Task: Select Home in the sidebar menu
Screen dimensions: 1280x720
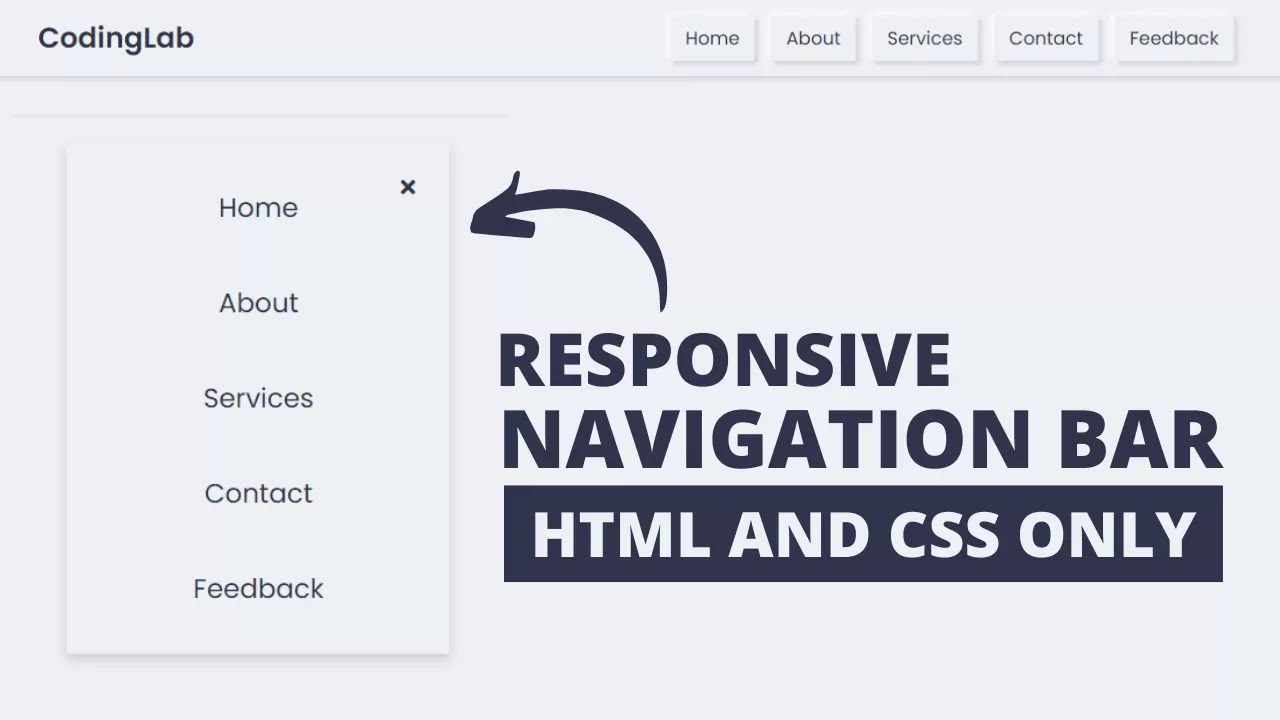Action: tap(258, 208)
